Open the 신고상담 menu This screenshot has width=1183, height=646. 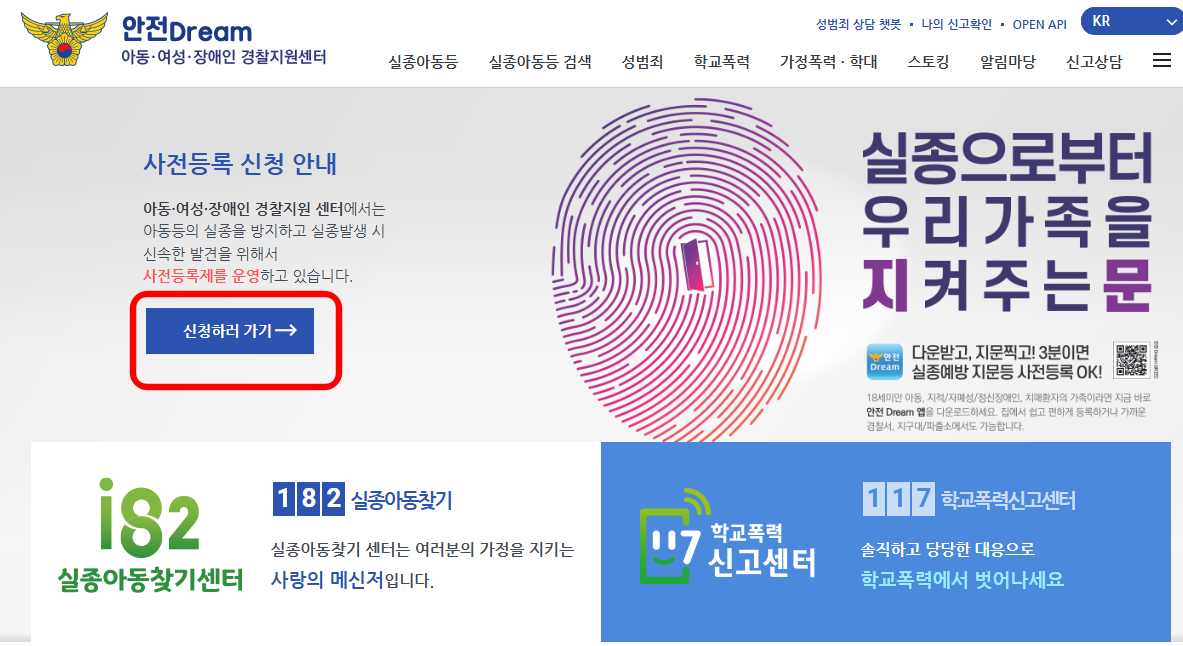(1094, 62)
